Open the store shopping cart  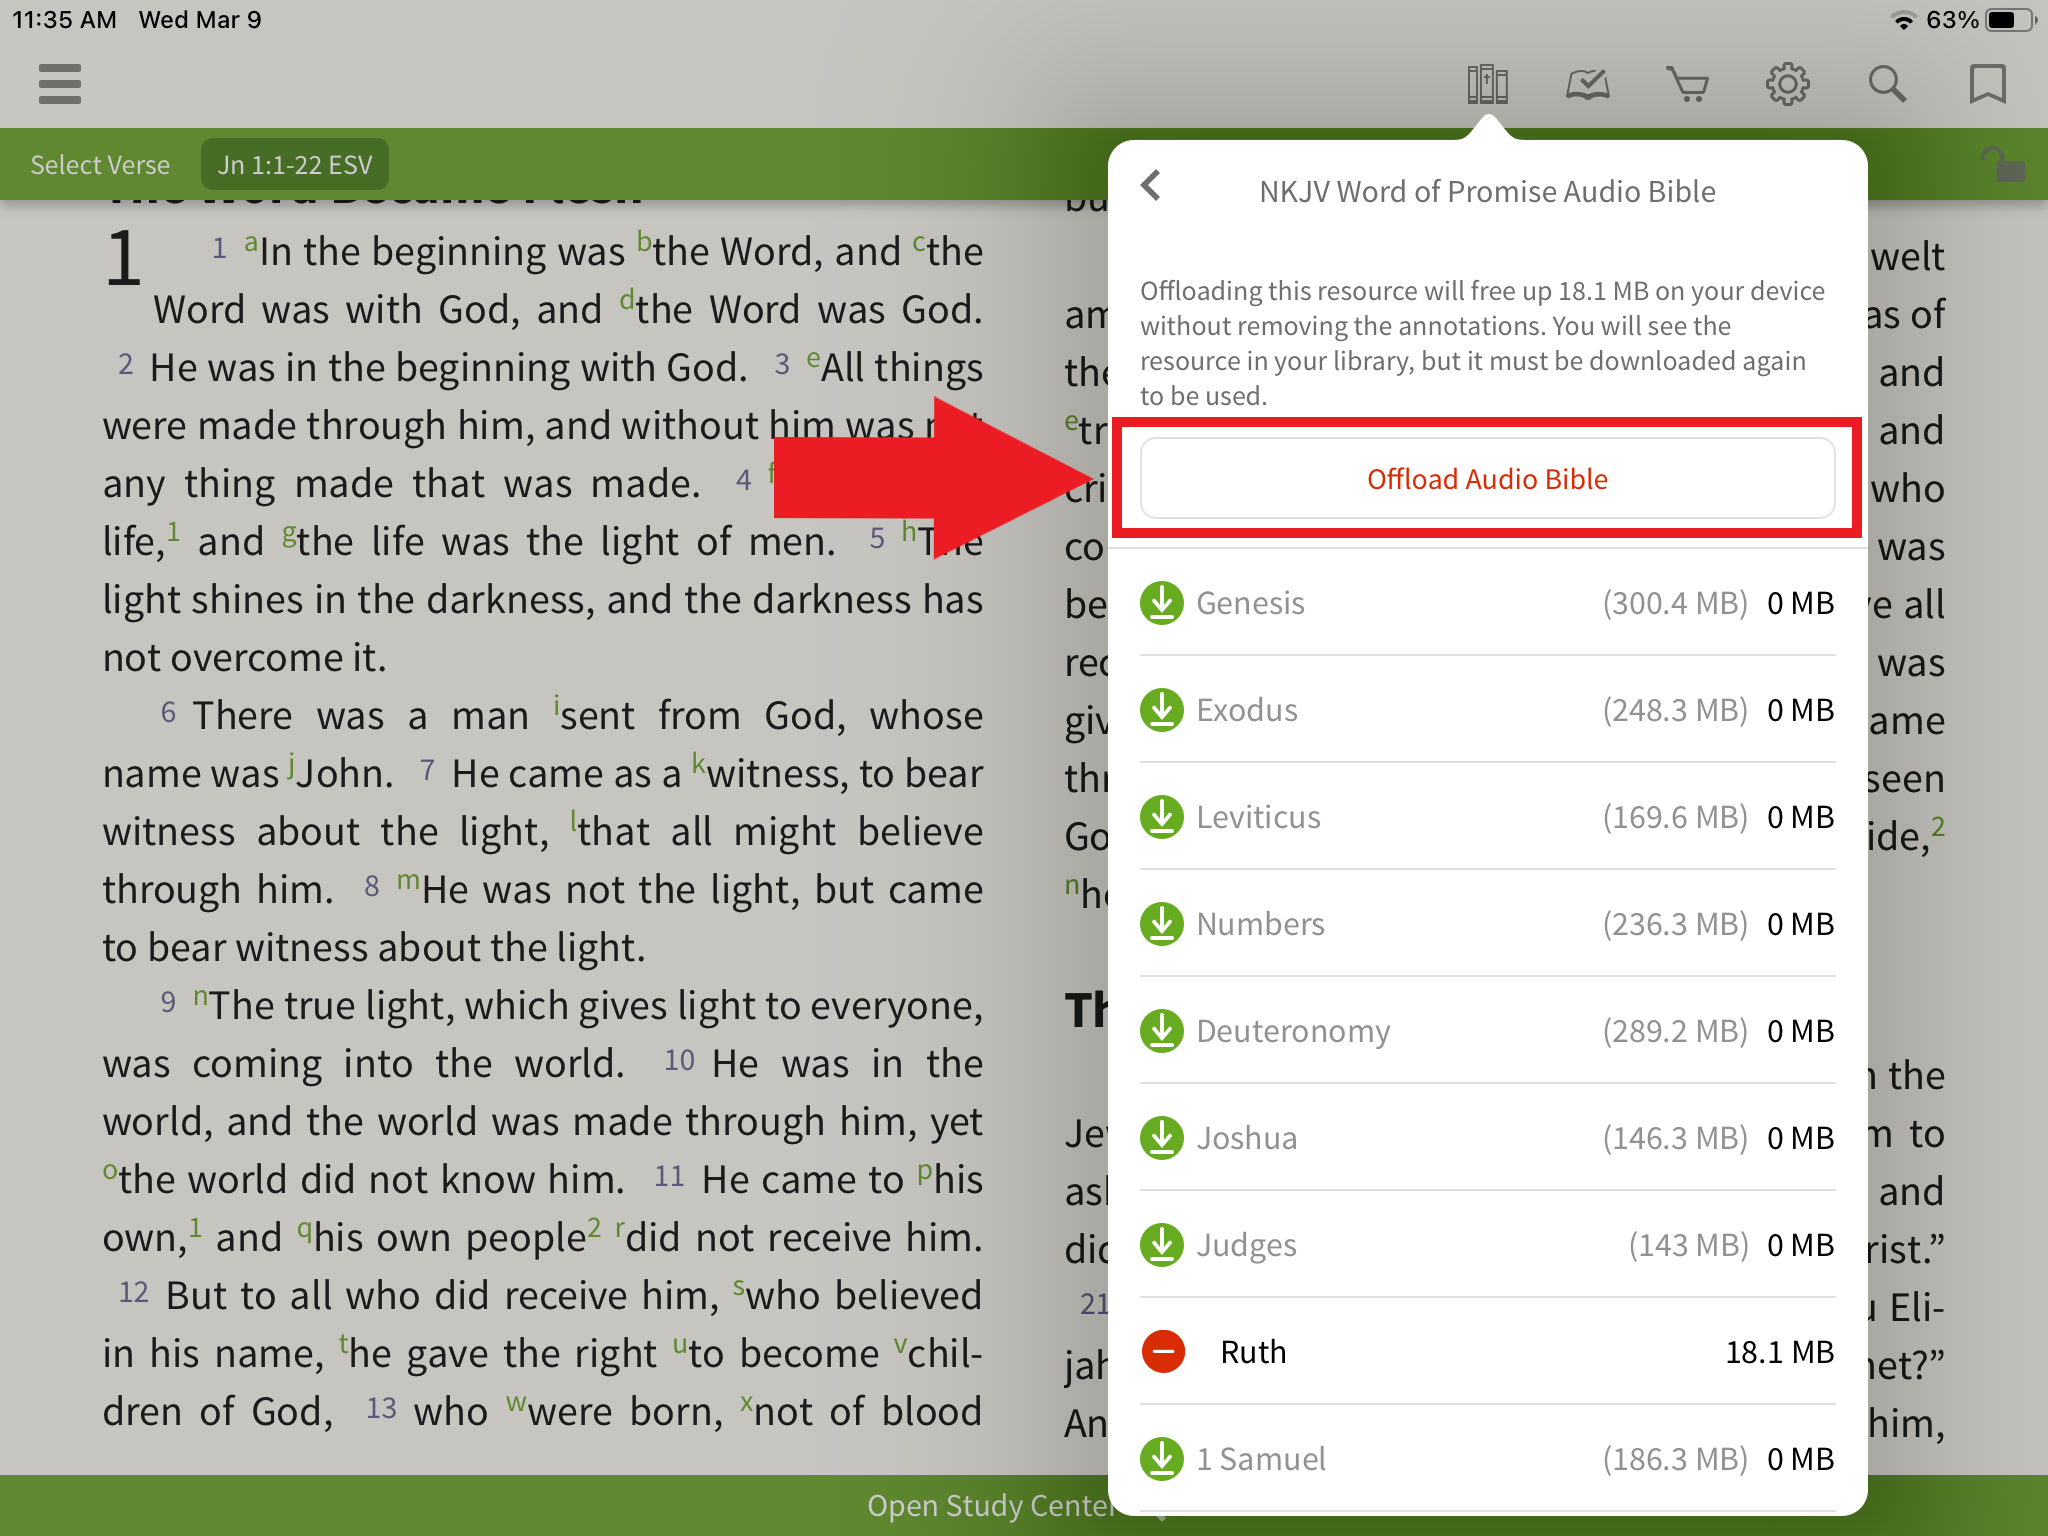1687,84
